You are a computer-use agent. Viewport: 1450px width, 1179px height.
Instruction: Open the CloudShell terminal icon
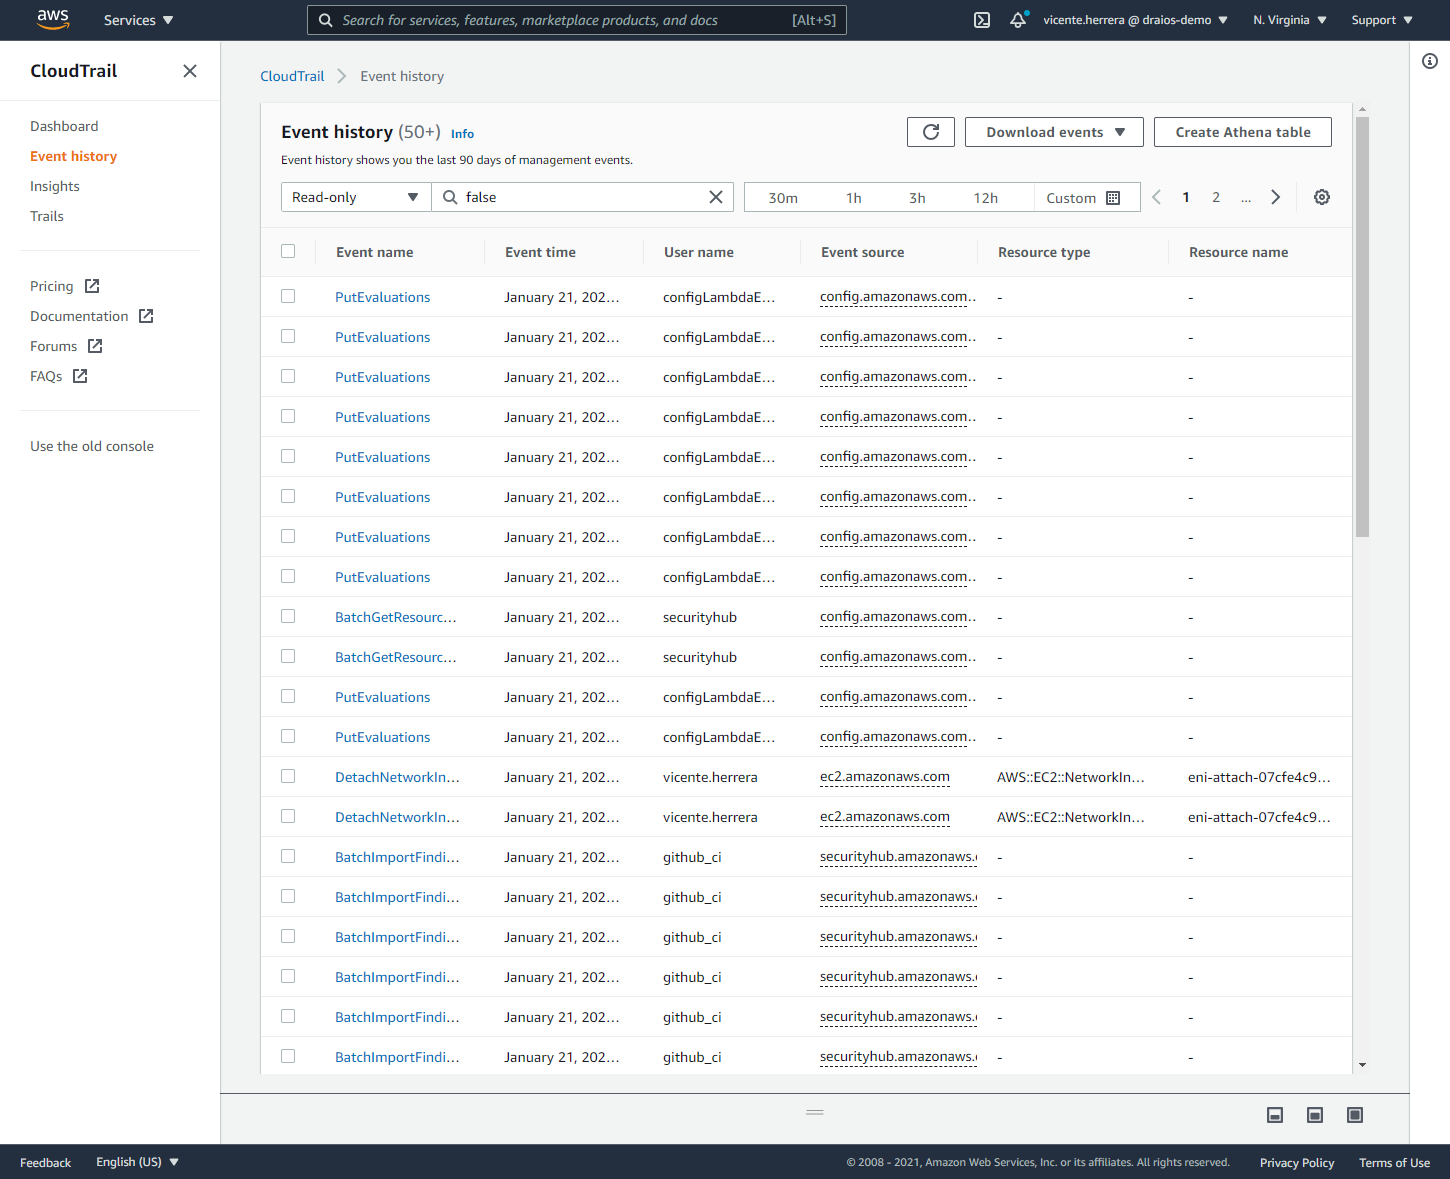click(982, 20)
